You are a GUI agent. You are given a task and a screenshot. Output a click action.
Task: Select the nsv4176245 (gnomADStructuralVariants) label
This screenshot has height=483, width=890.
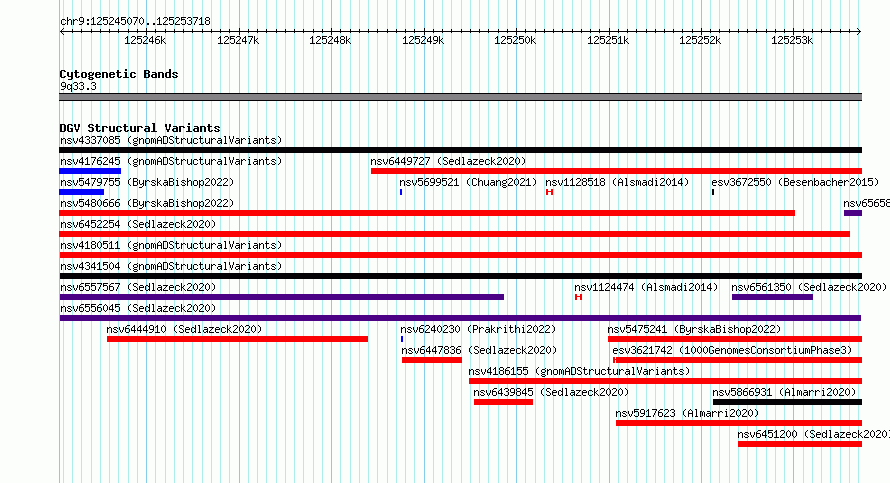tap(171, 161)
